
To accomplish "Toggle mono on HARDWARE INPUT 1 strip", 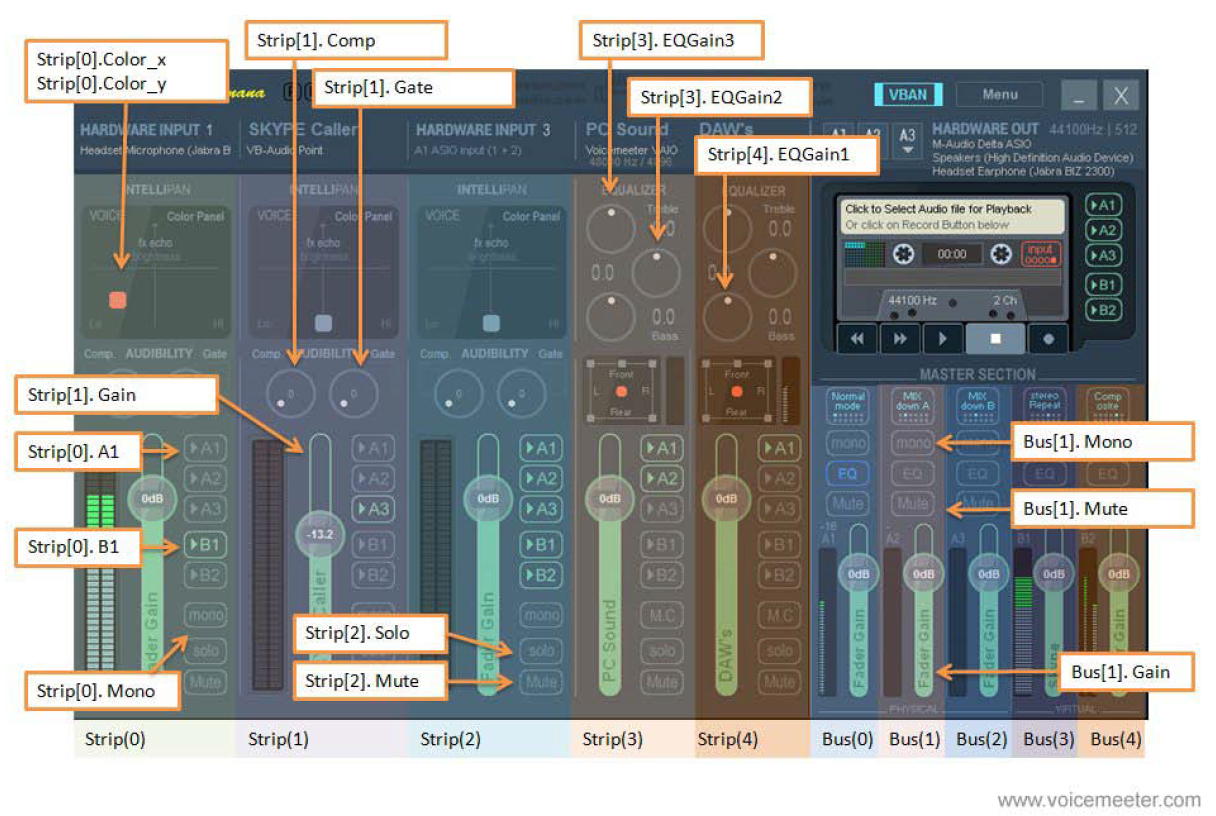I will click(205, 616).
